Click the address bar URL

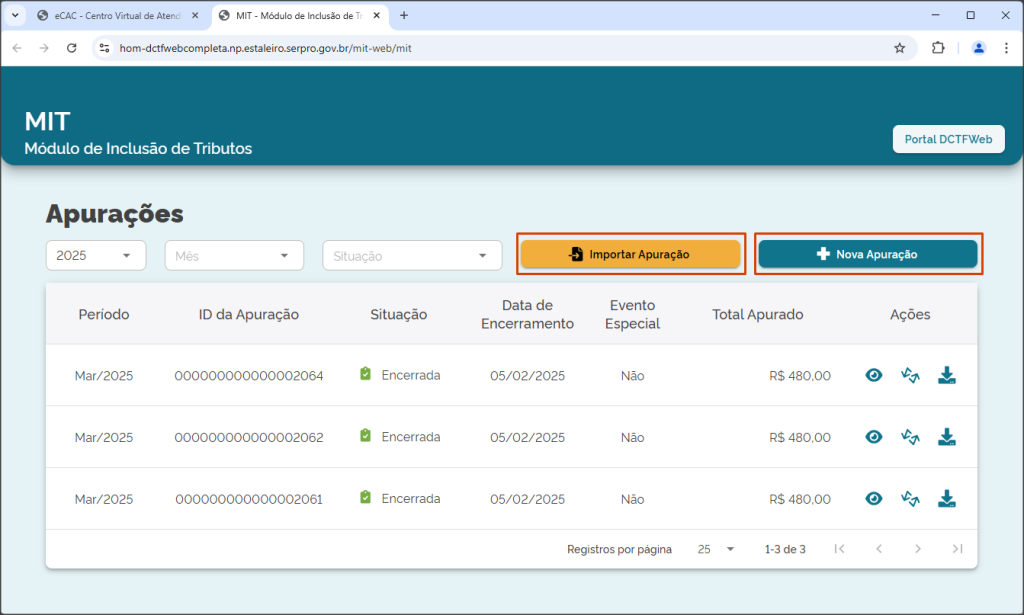click(x=265, y=48)
